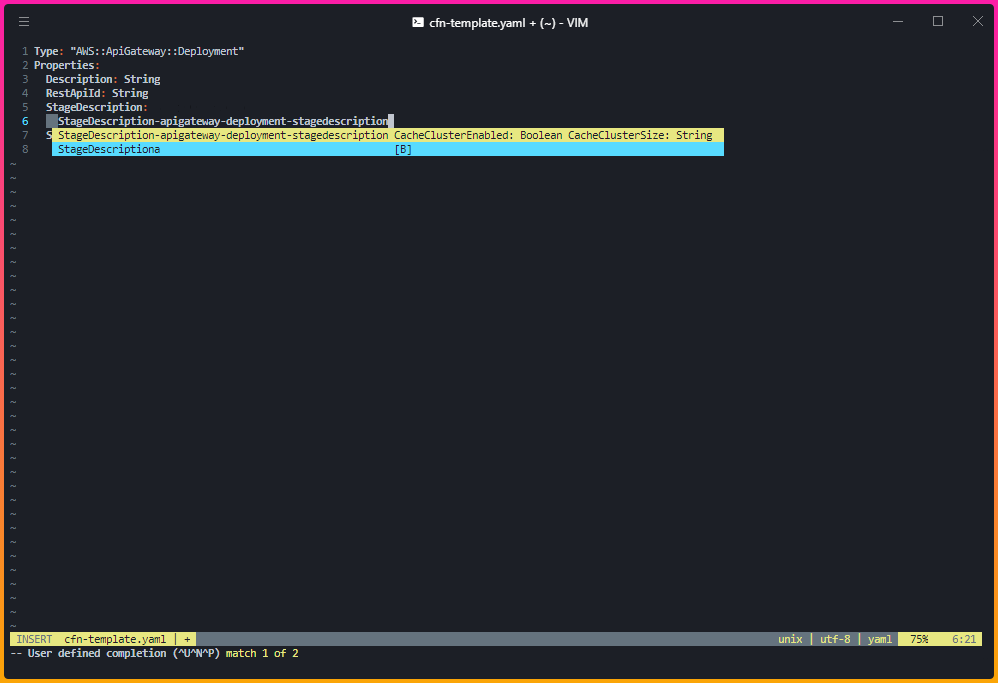Click line number 8 in gutter

[25, 149]
